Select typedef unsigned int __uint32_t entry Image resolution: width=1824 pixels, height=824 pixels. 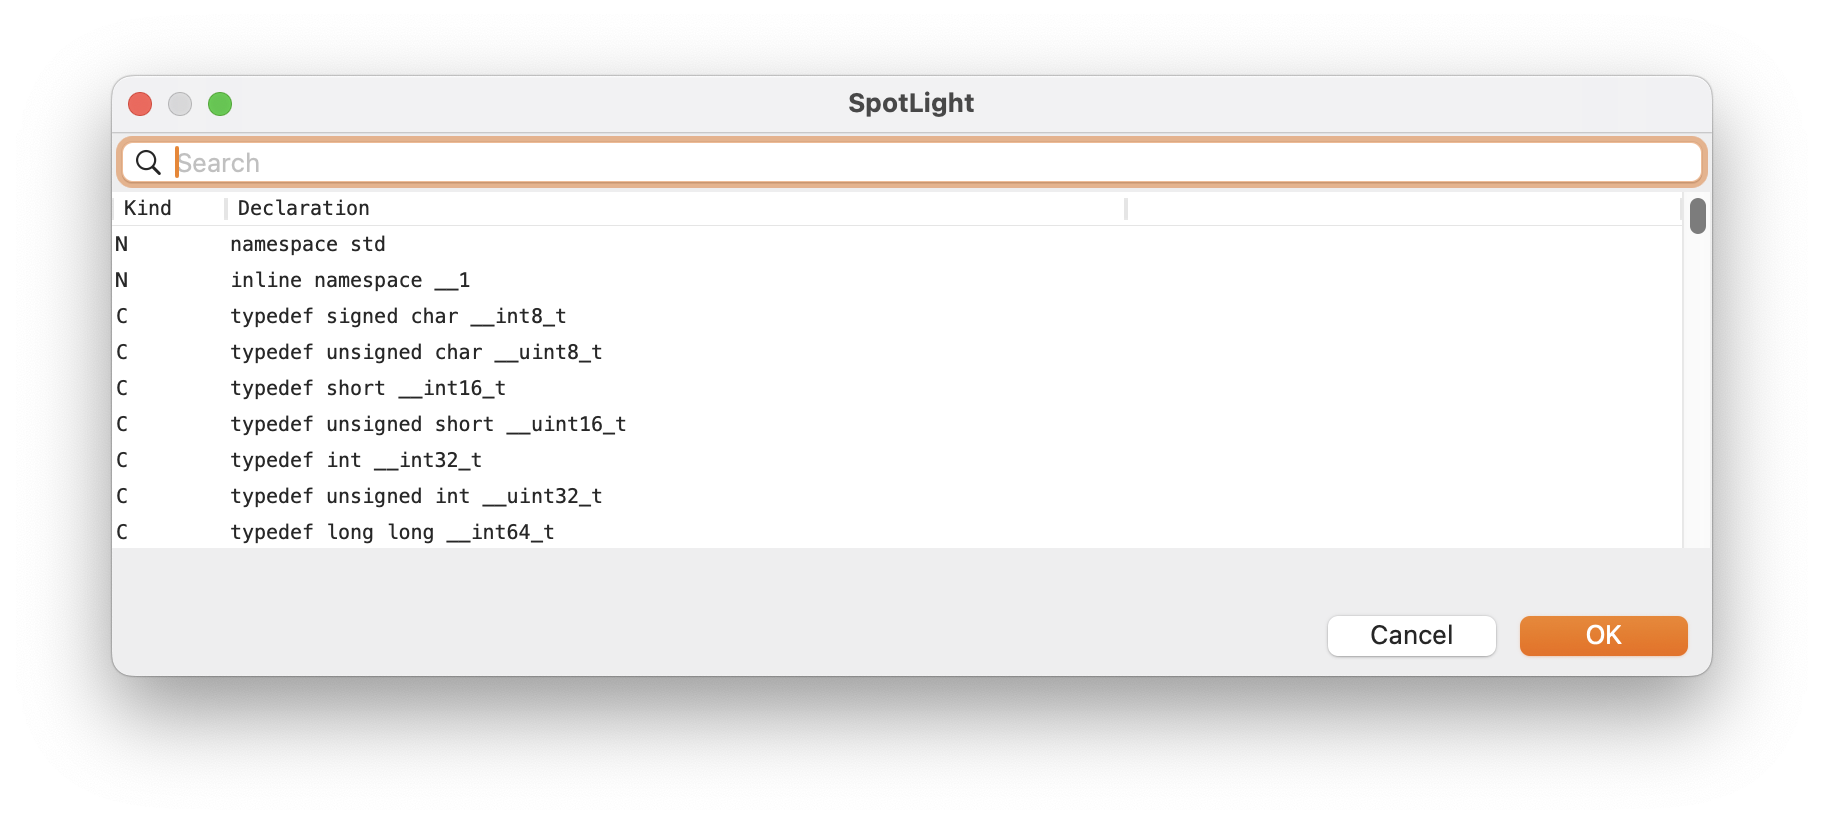point(897,496)
